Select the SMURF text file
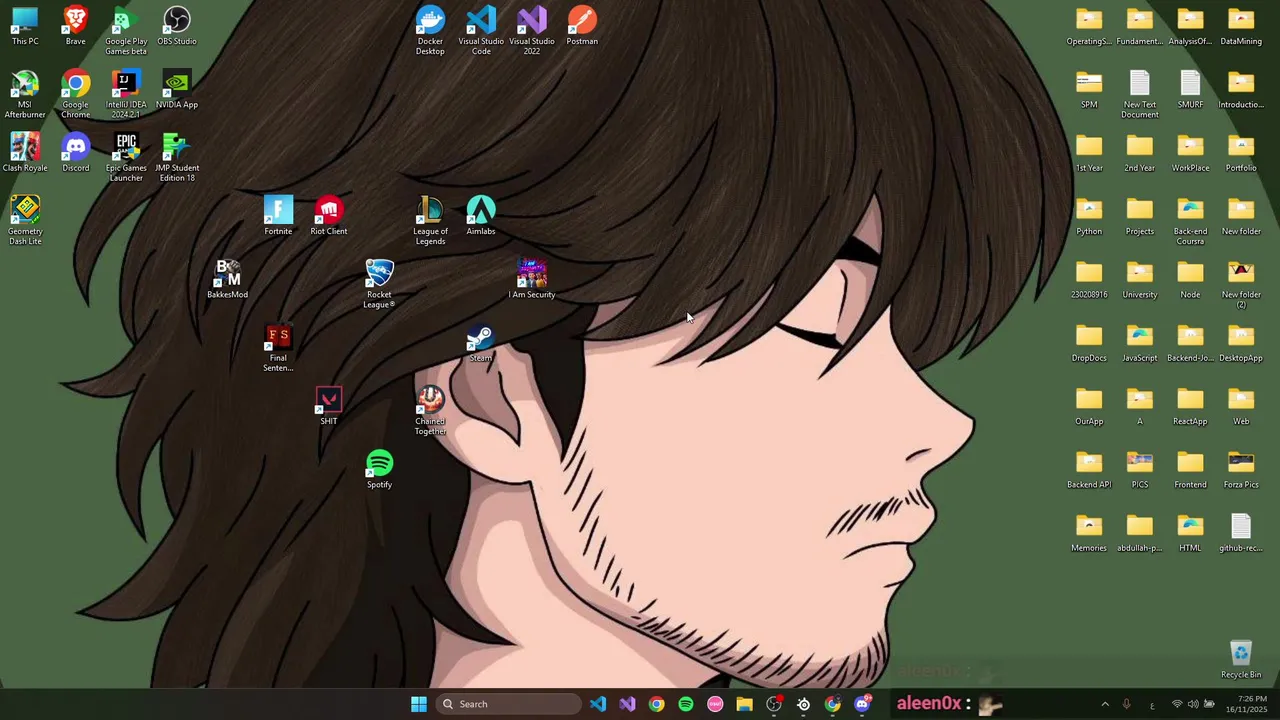The height and width of the screenshot is (720, 1280). tap(1190, 90)
